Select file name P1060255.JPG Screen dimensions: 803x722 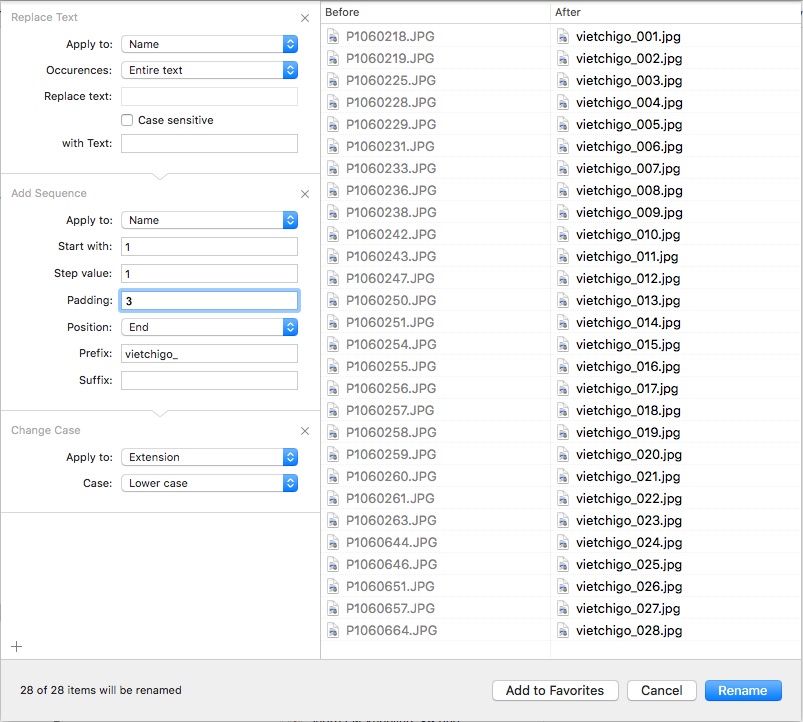(391, 367)
